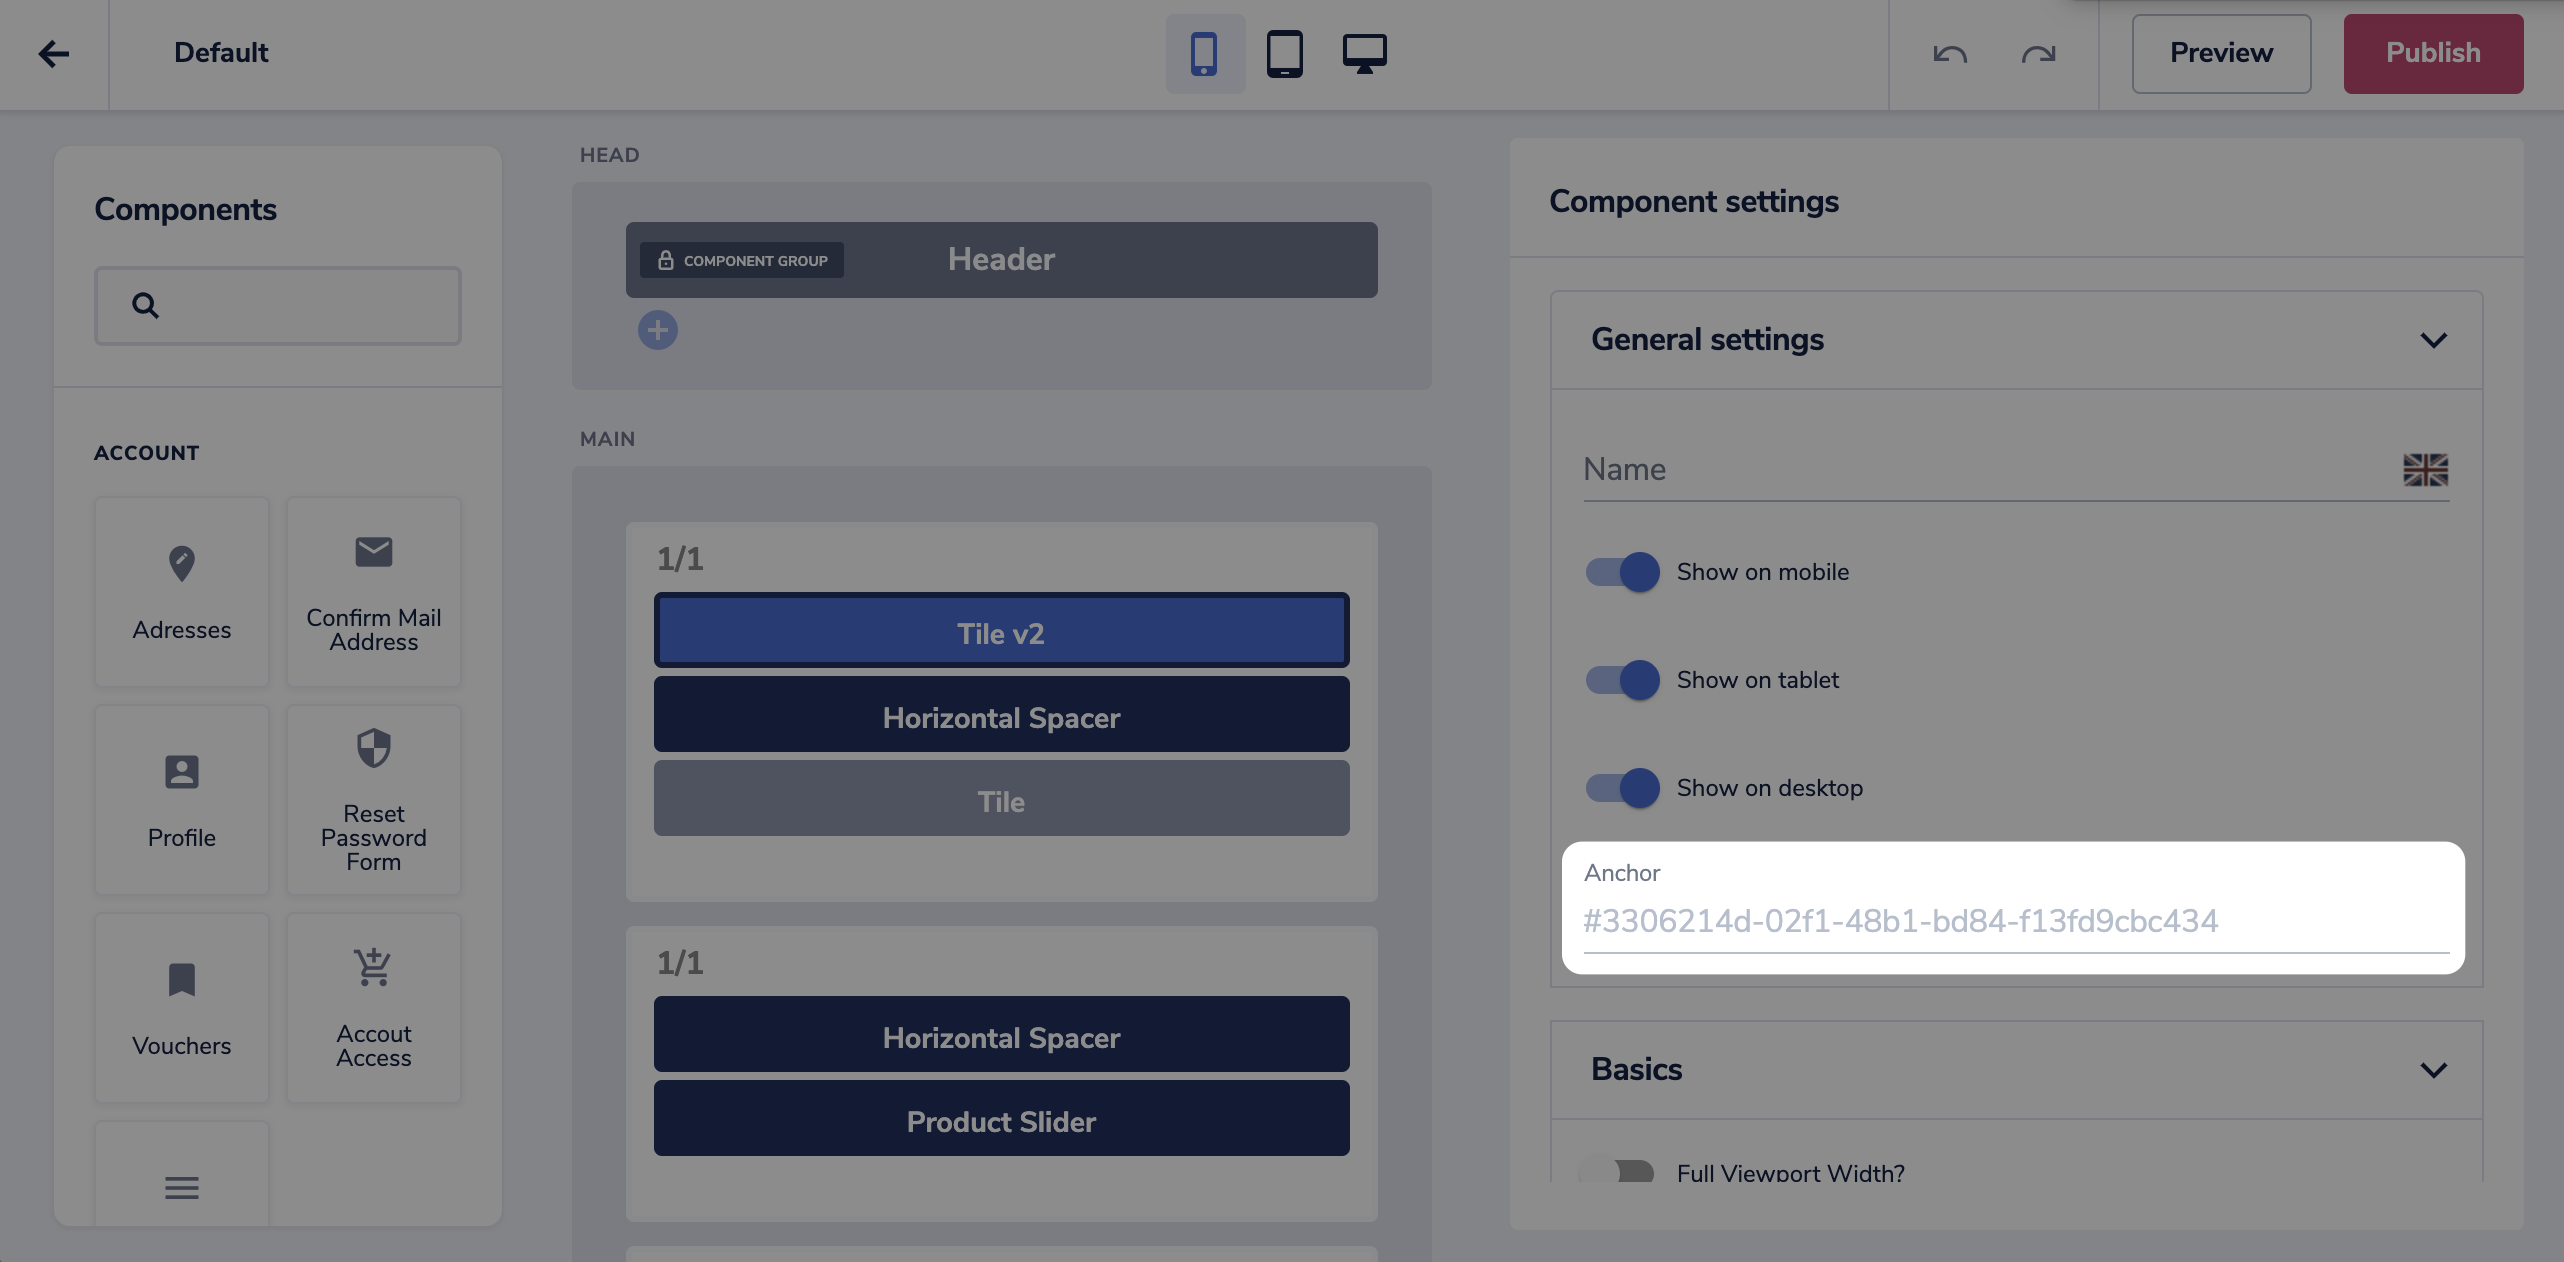Select the Reset Password Form component
The height and width of the screenshot is (1262, 2564).
(374, 800)
